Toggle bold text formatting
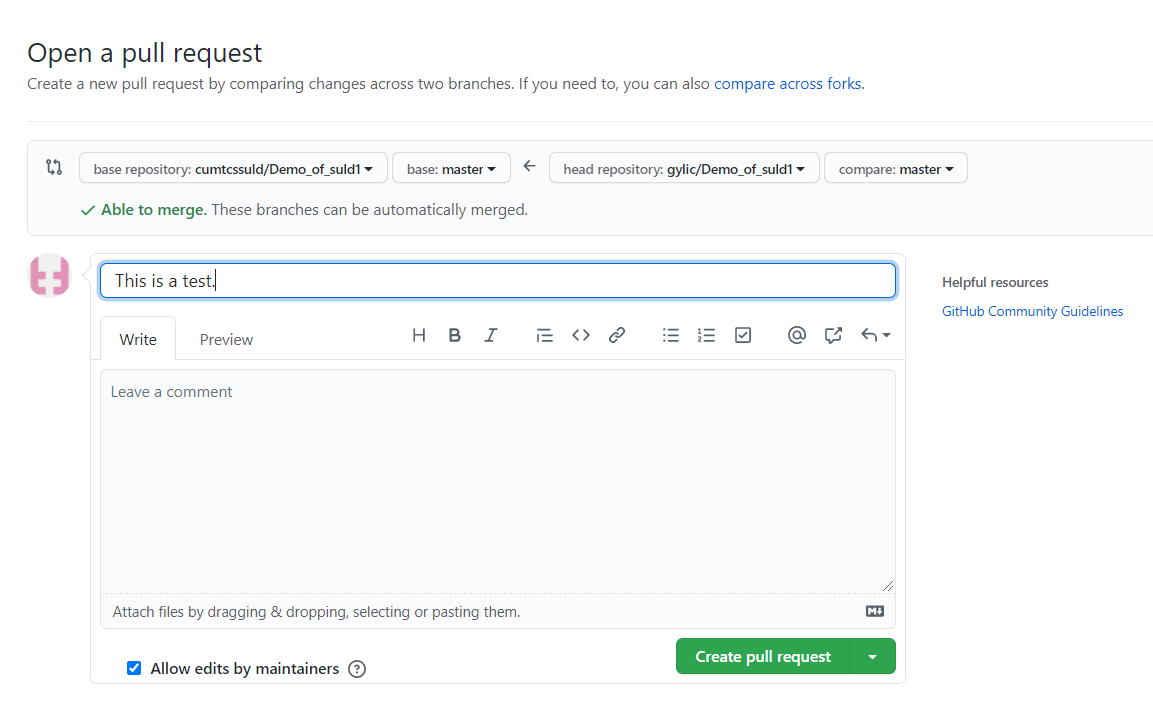Image resolution: width=1153 pixels, height=701 pixels. pos(454,335)
